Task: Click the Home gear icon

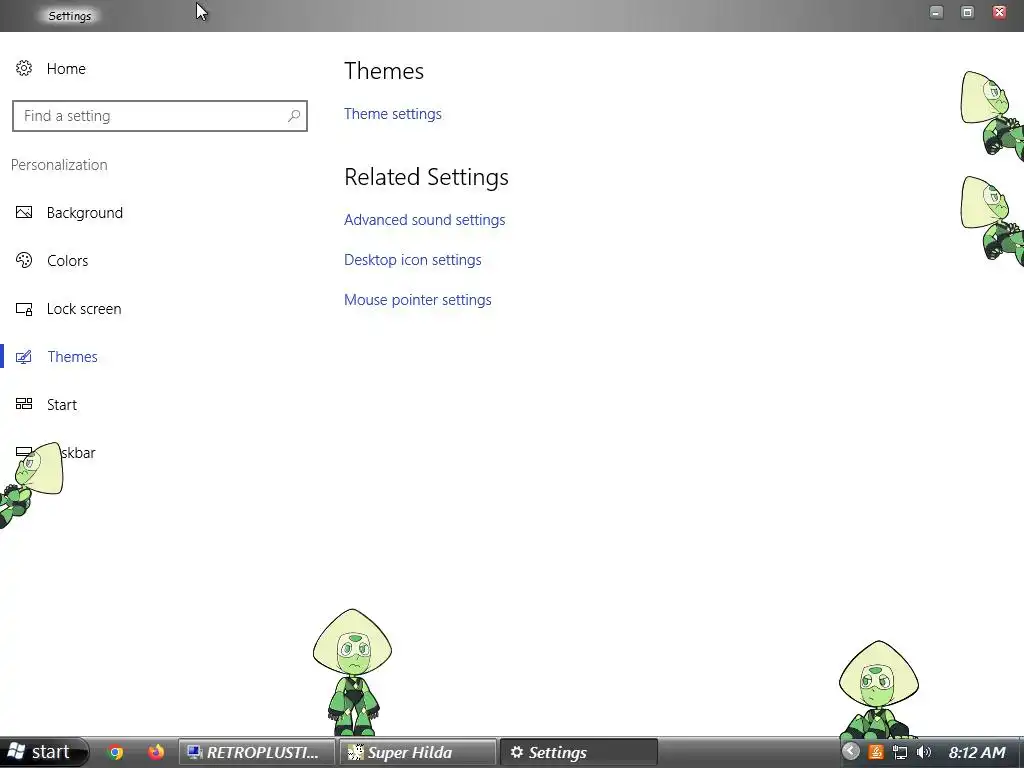Action: pos(24,69)
